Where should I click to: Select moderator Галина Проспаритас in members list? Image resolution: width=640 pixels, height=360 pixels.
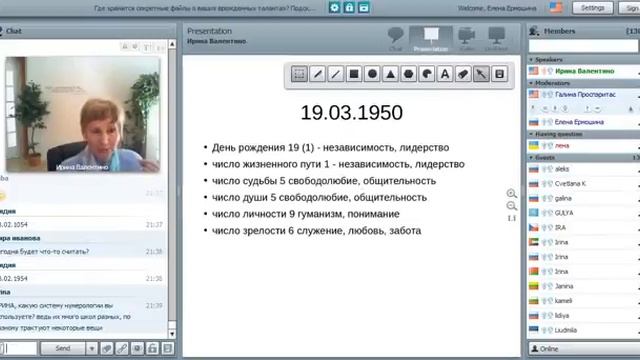(584, 95)
